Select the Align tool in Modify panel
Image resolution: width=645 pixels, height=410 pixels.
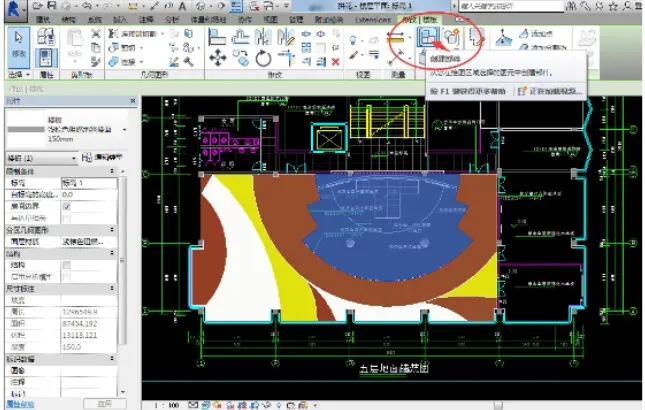point(217,36)
